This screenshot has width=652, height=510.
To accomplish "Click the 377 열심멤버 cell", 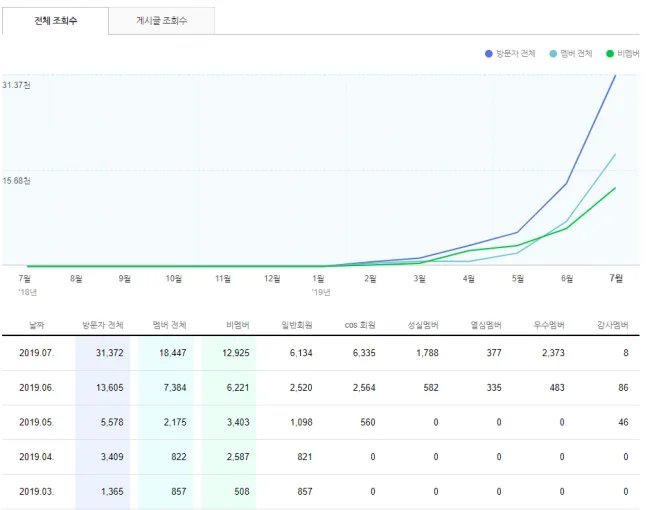I will pos(494,353).
